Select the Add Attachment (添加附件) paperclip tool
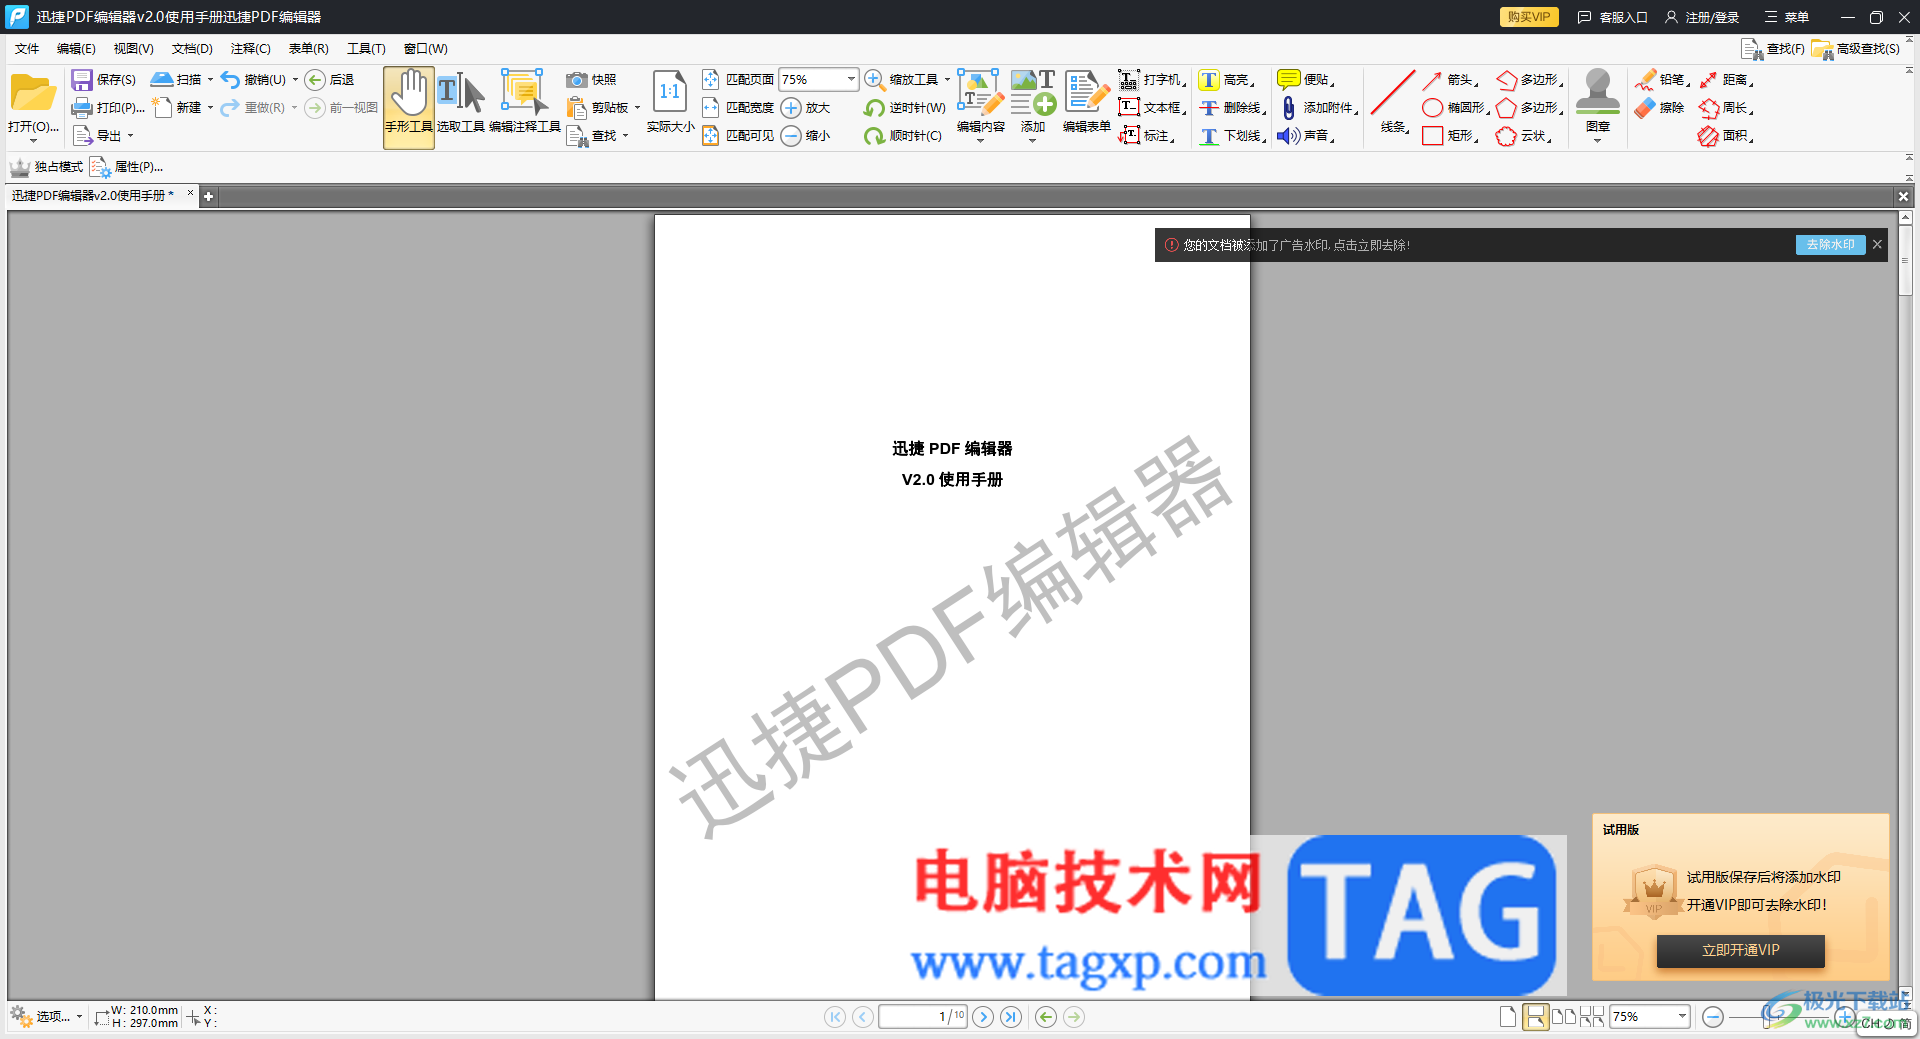 pyautogui.click(x=1318, y=108)
